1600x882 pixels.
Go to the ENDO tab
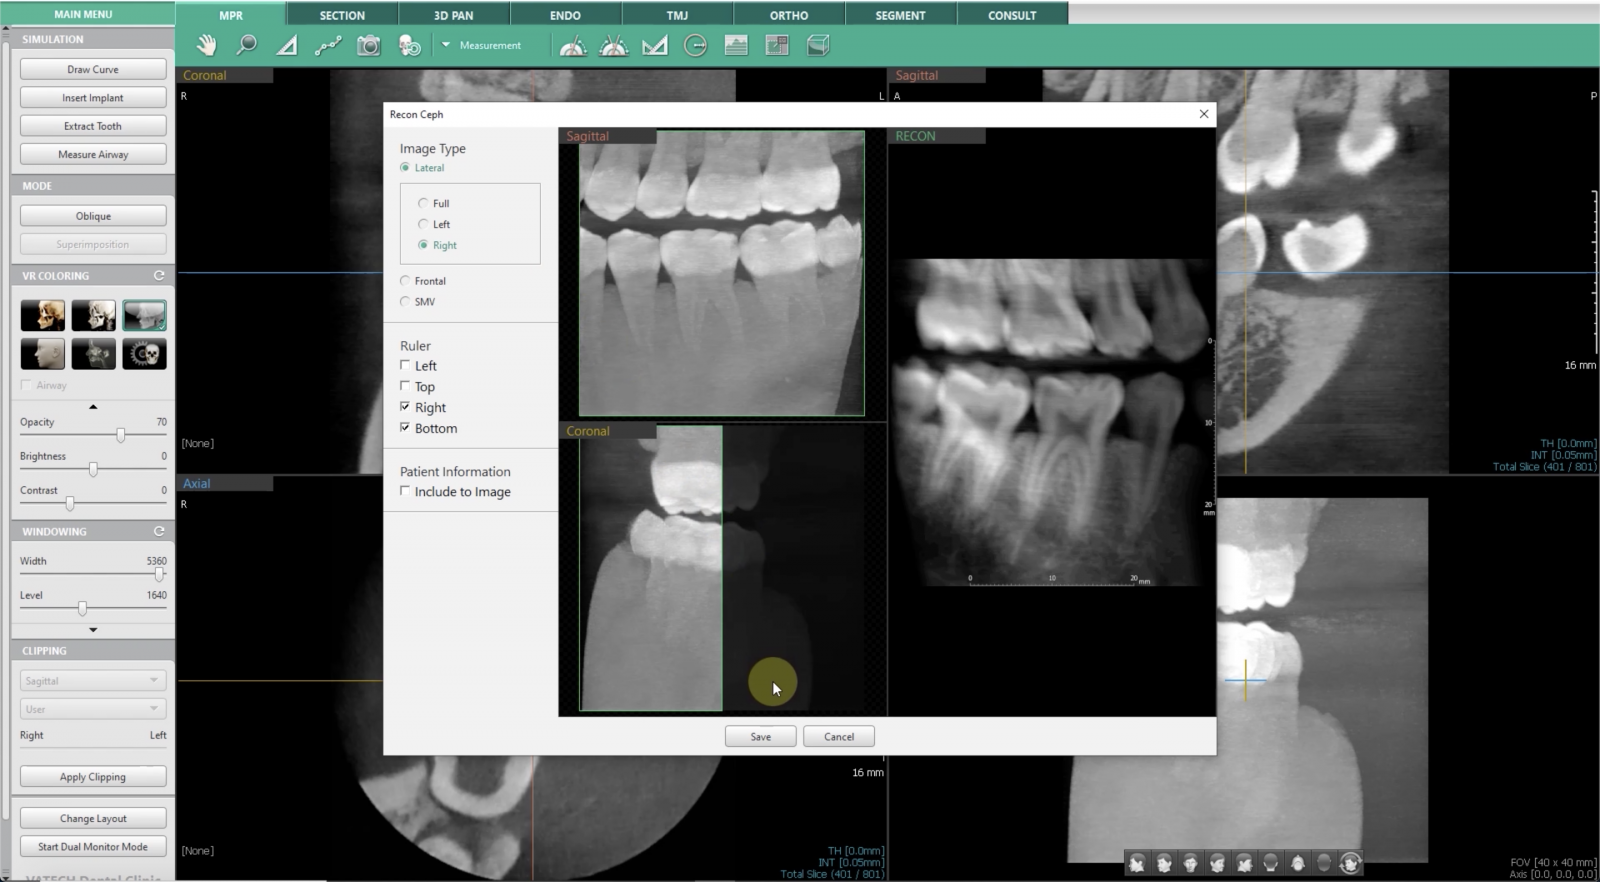(x=565, y=15)
